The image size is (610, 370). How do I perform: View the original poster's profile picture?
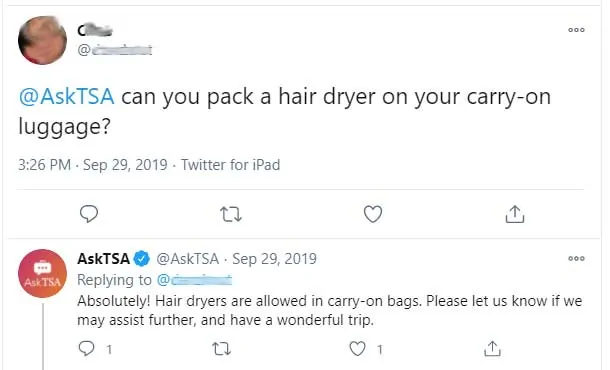pos(42,40)
